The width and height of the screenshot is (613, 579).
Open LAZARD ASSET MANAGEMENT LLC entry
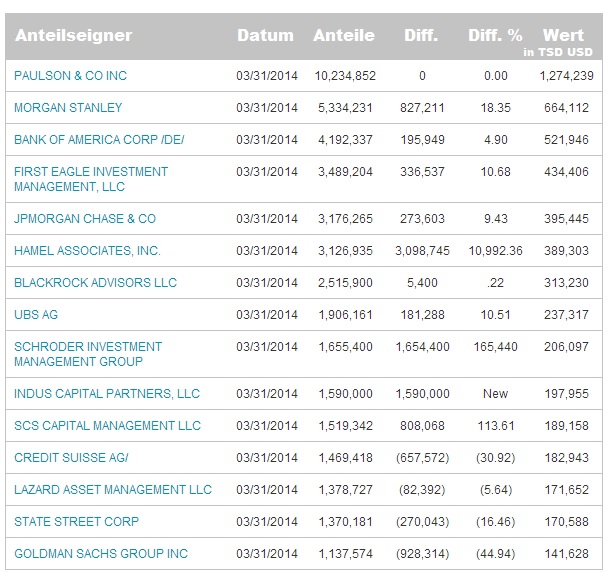(113, 490)
